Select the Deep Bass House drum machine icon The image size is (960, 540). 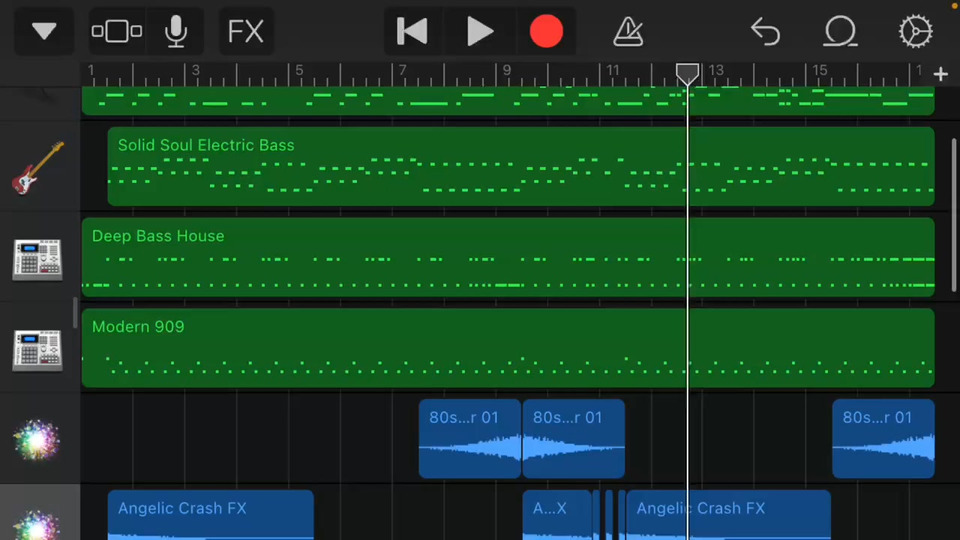click(37, 260)
